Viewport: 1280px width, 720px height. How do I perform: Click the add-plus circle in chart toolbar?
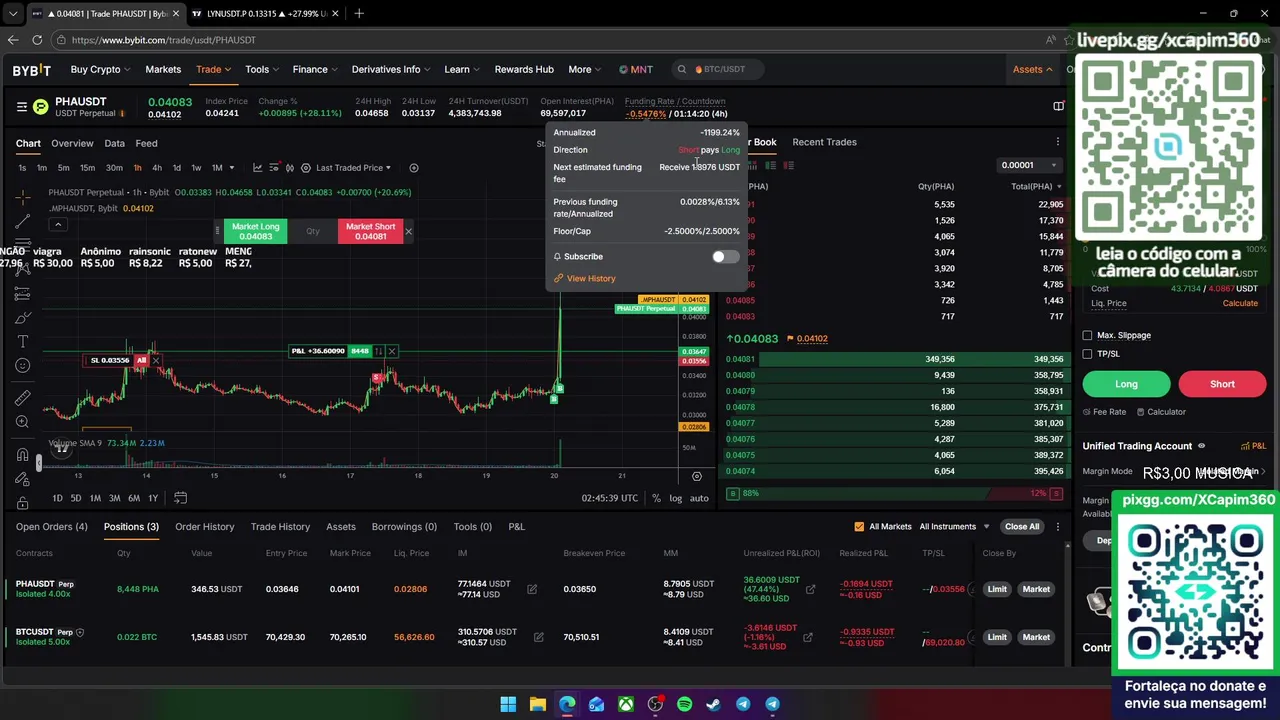pyautogui.click(x=414, y=168)
